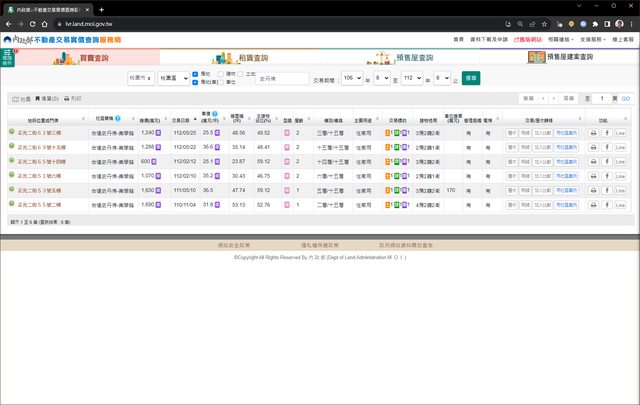Expand the 桃園區 district dropdown

(172, 77)
